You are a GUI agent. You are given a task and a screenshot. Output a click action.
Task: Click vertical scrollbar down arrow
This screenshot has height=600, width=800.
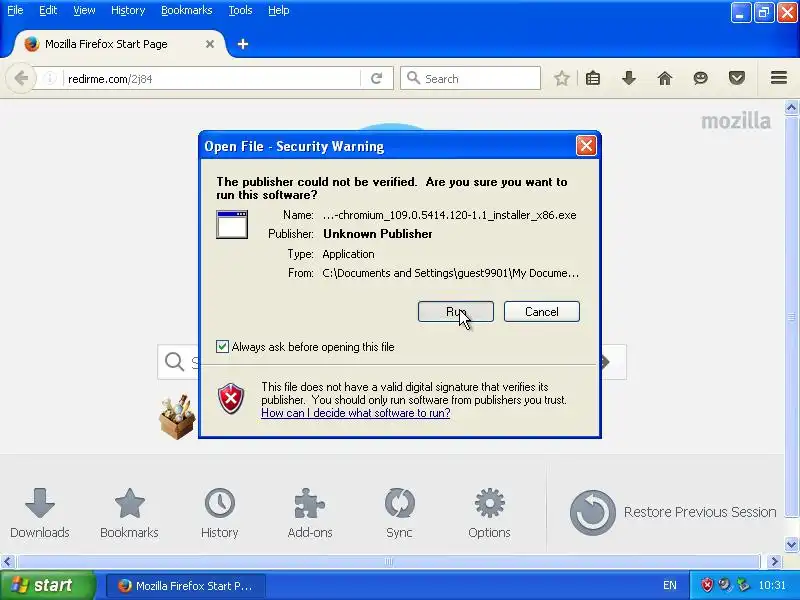pyautogui.click(x=791, y=544)
